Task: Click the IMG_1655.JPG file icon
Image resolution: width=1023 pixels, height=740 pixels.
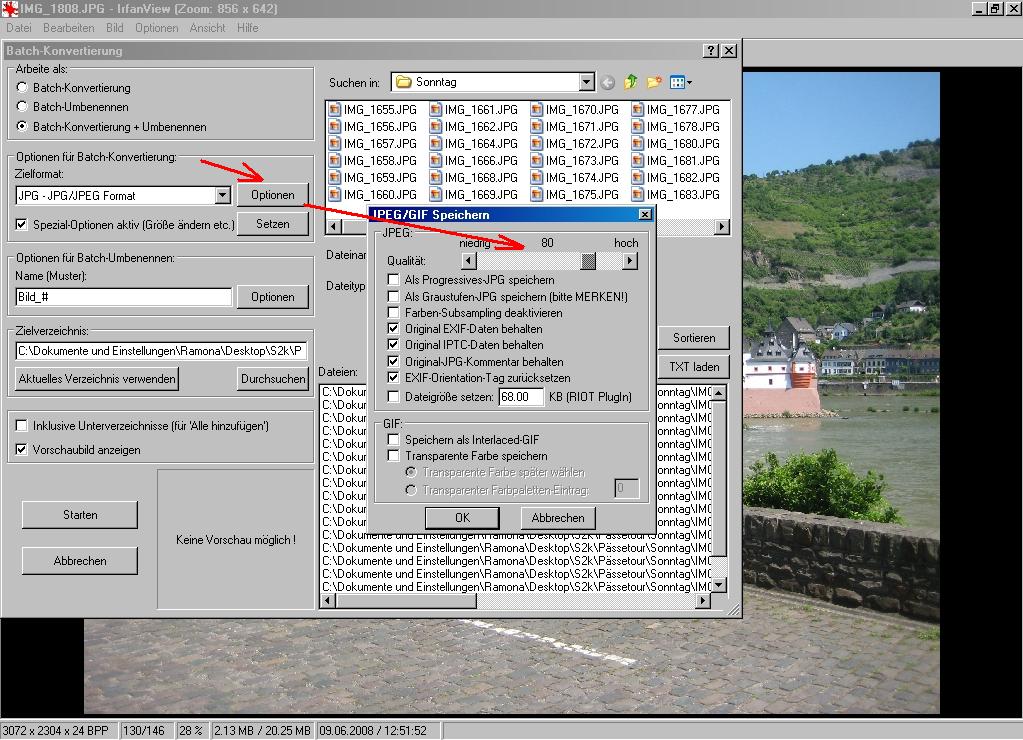Action: (x=334, y=110)
